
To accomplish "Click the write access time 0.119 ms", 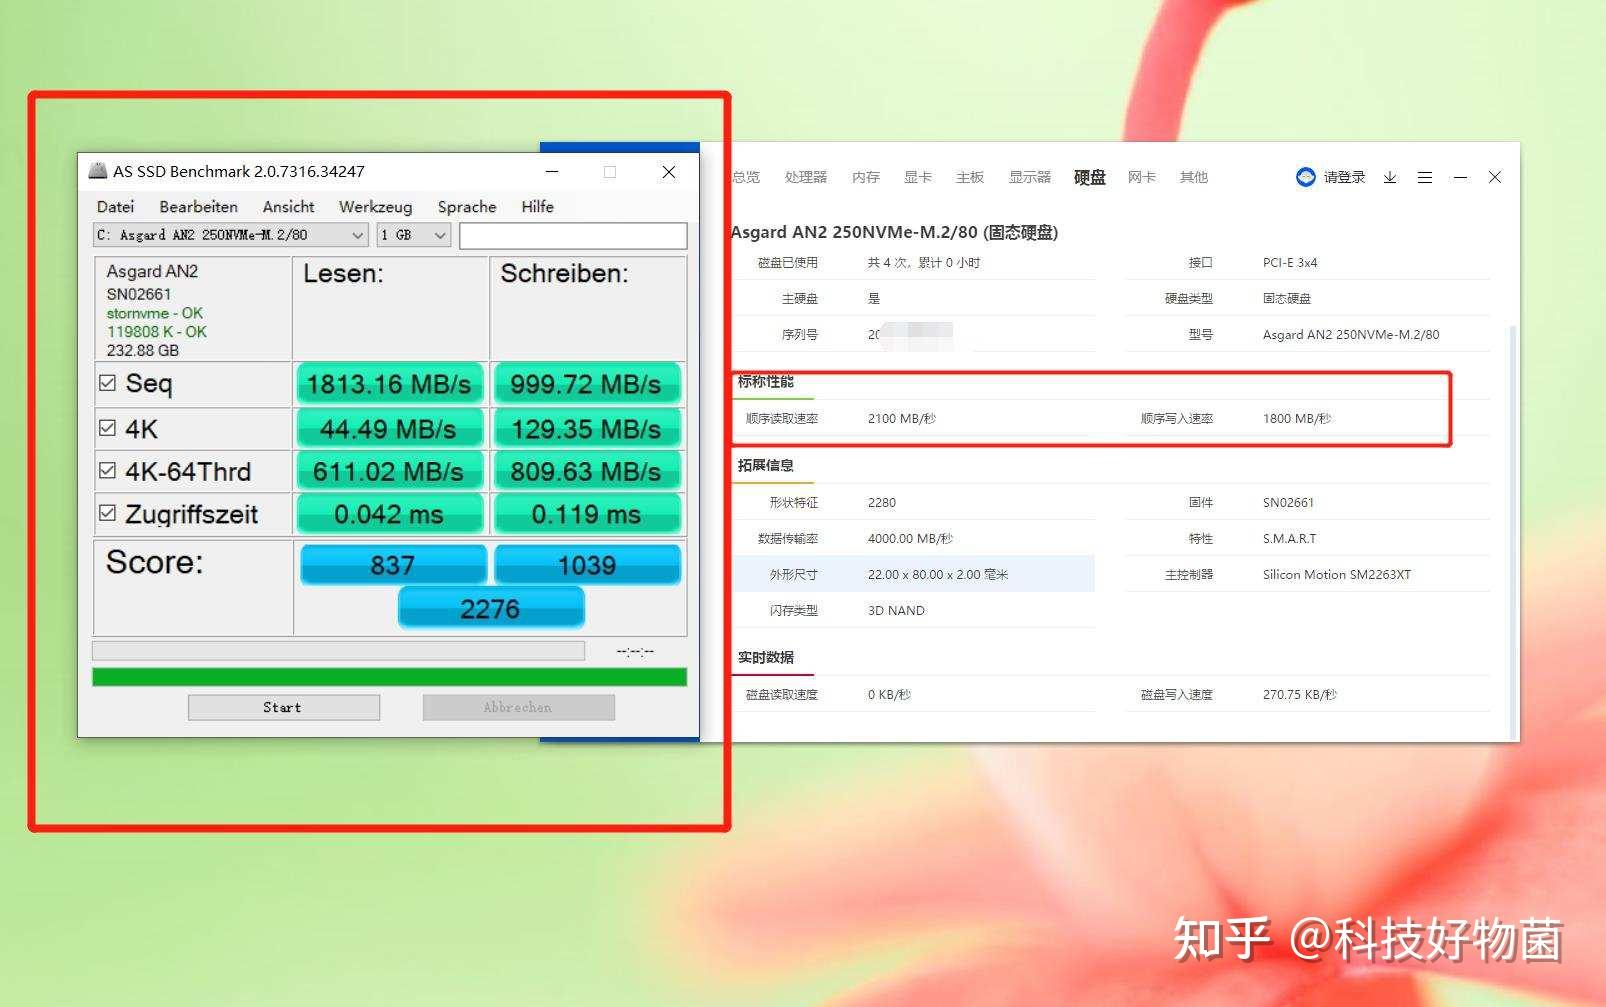I will tap(586, 514).
